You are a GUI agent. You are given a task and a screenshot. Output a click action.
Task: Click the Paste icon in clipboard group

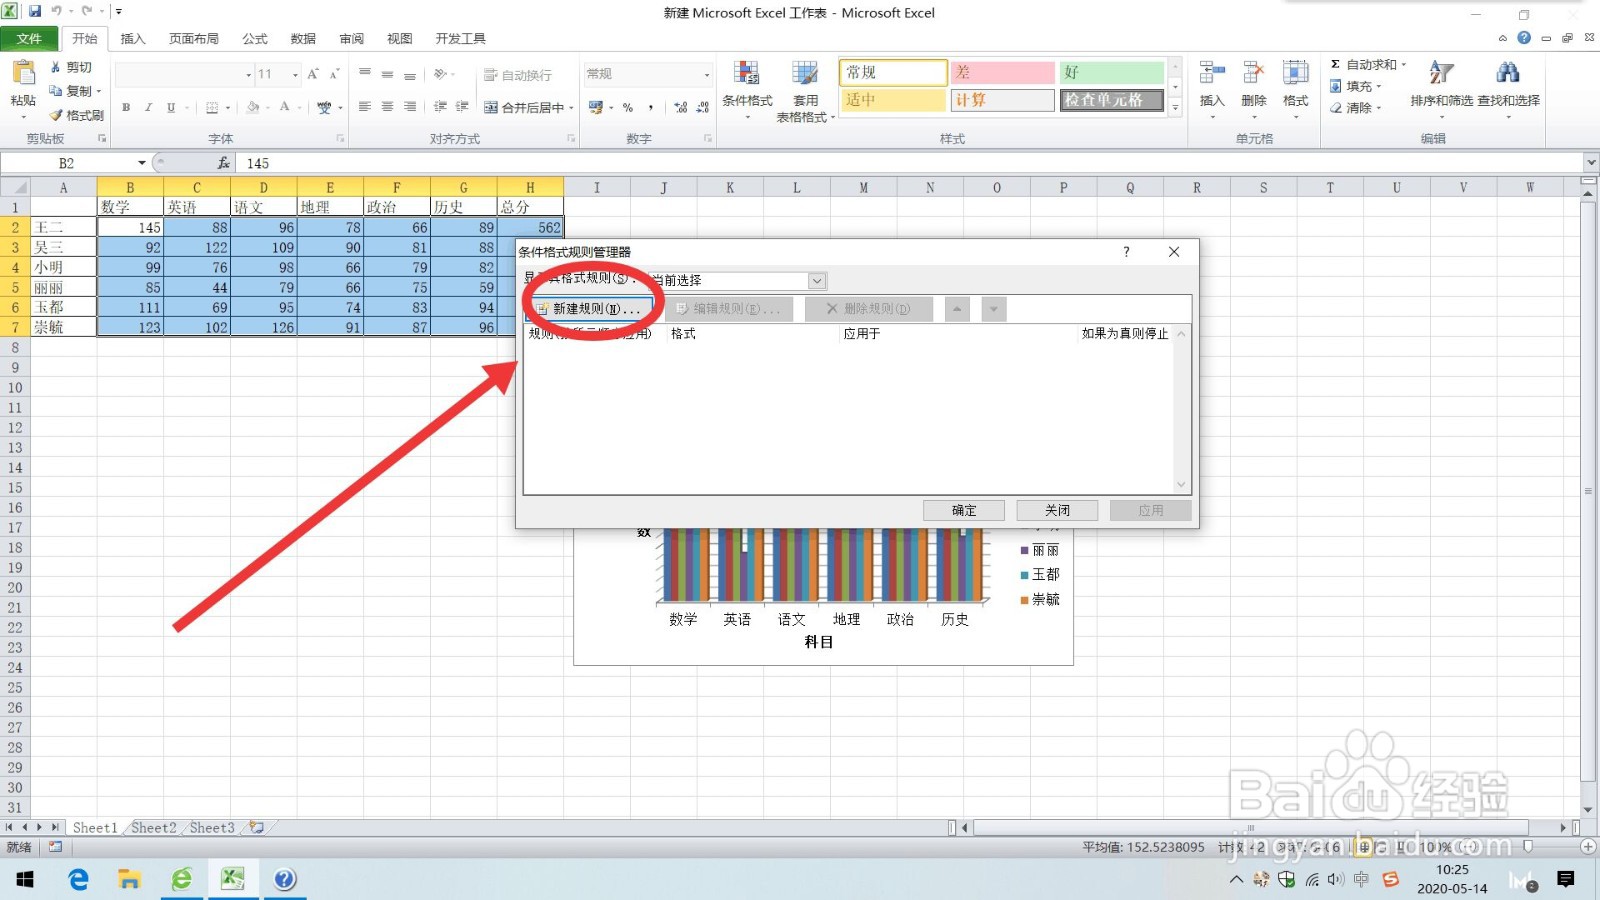pyautogui.click(x=23, y=74)
